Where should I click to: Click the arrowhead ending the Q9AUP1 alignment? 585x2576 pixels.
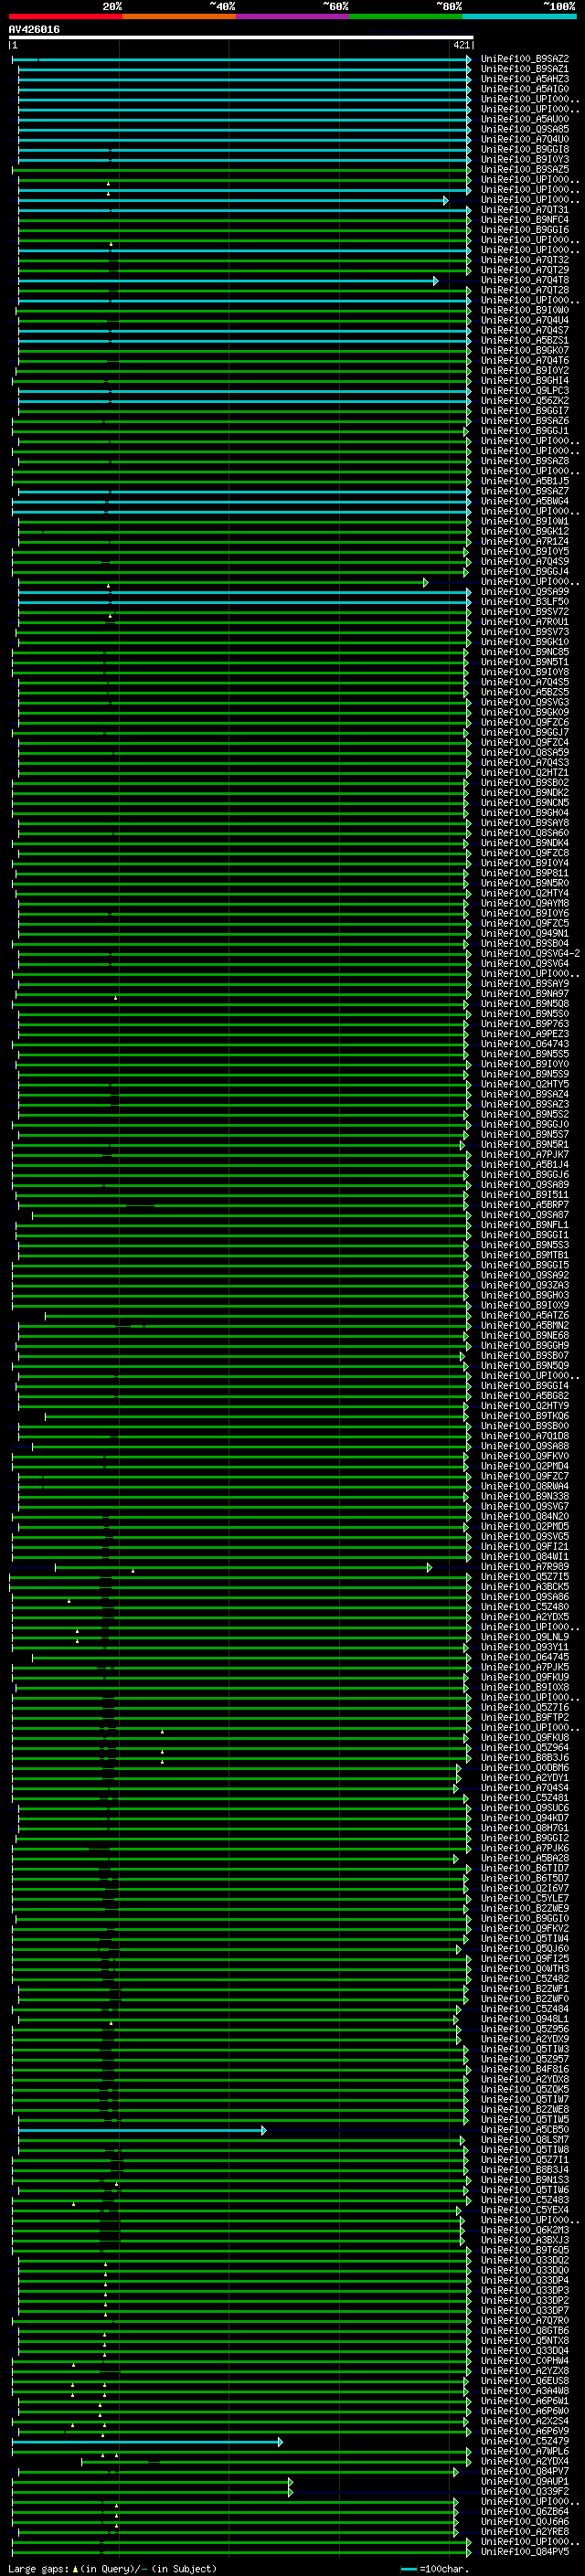[x=290, y=2482]
